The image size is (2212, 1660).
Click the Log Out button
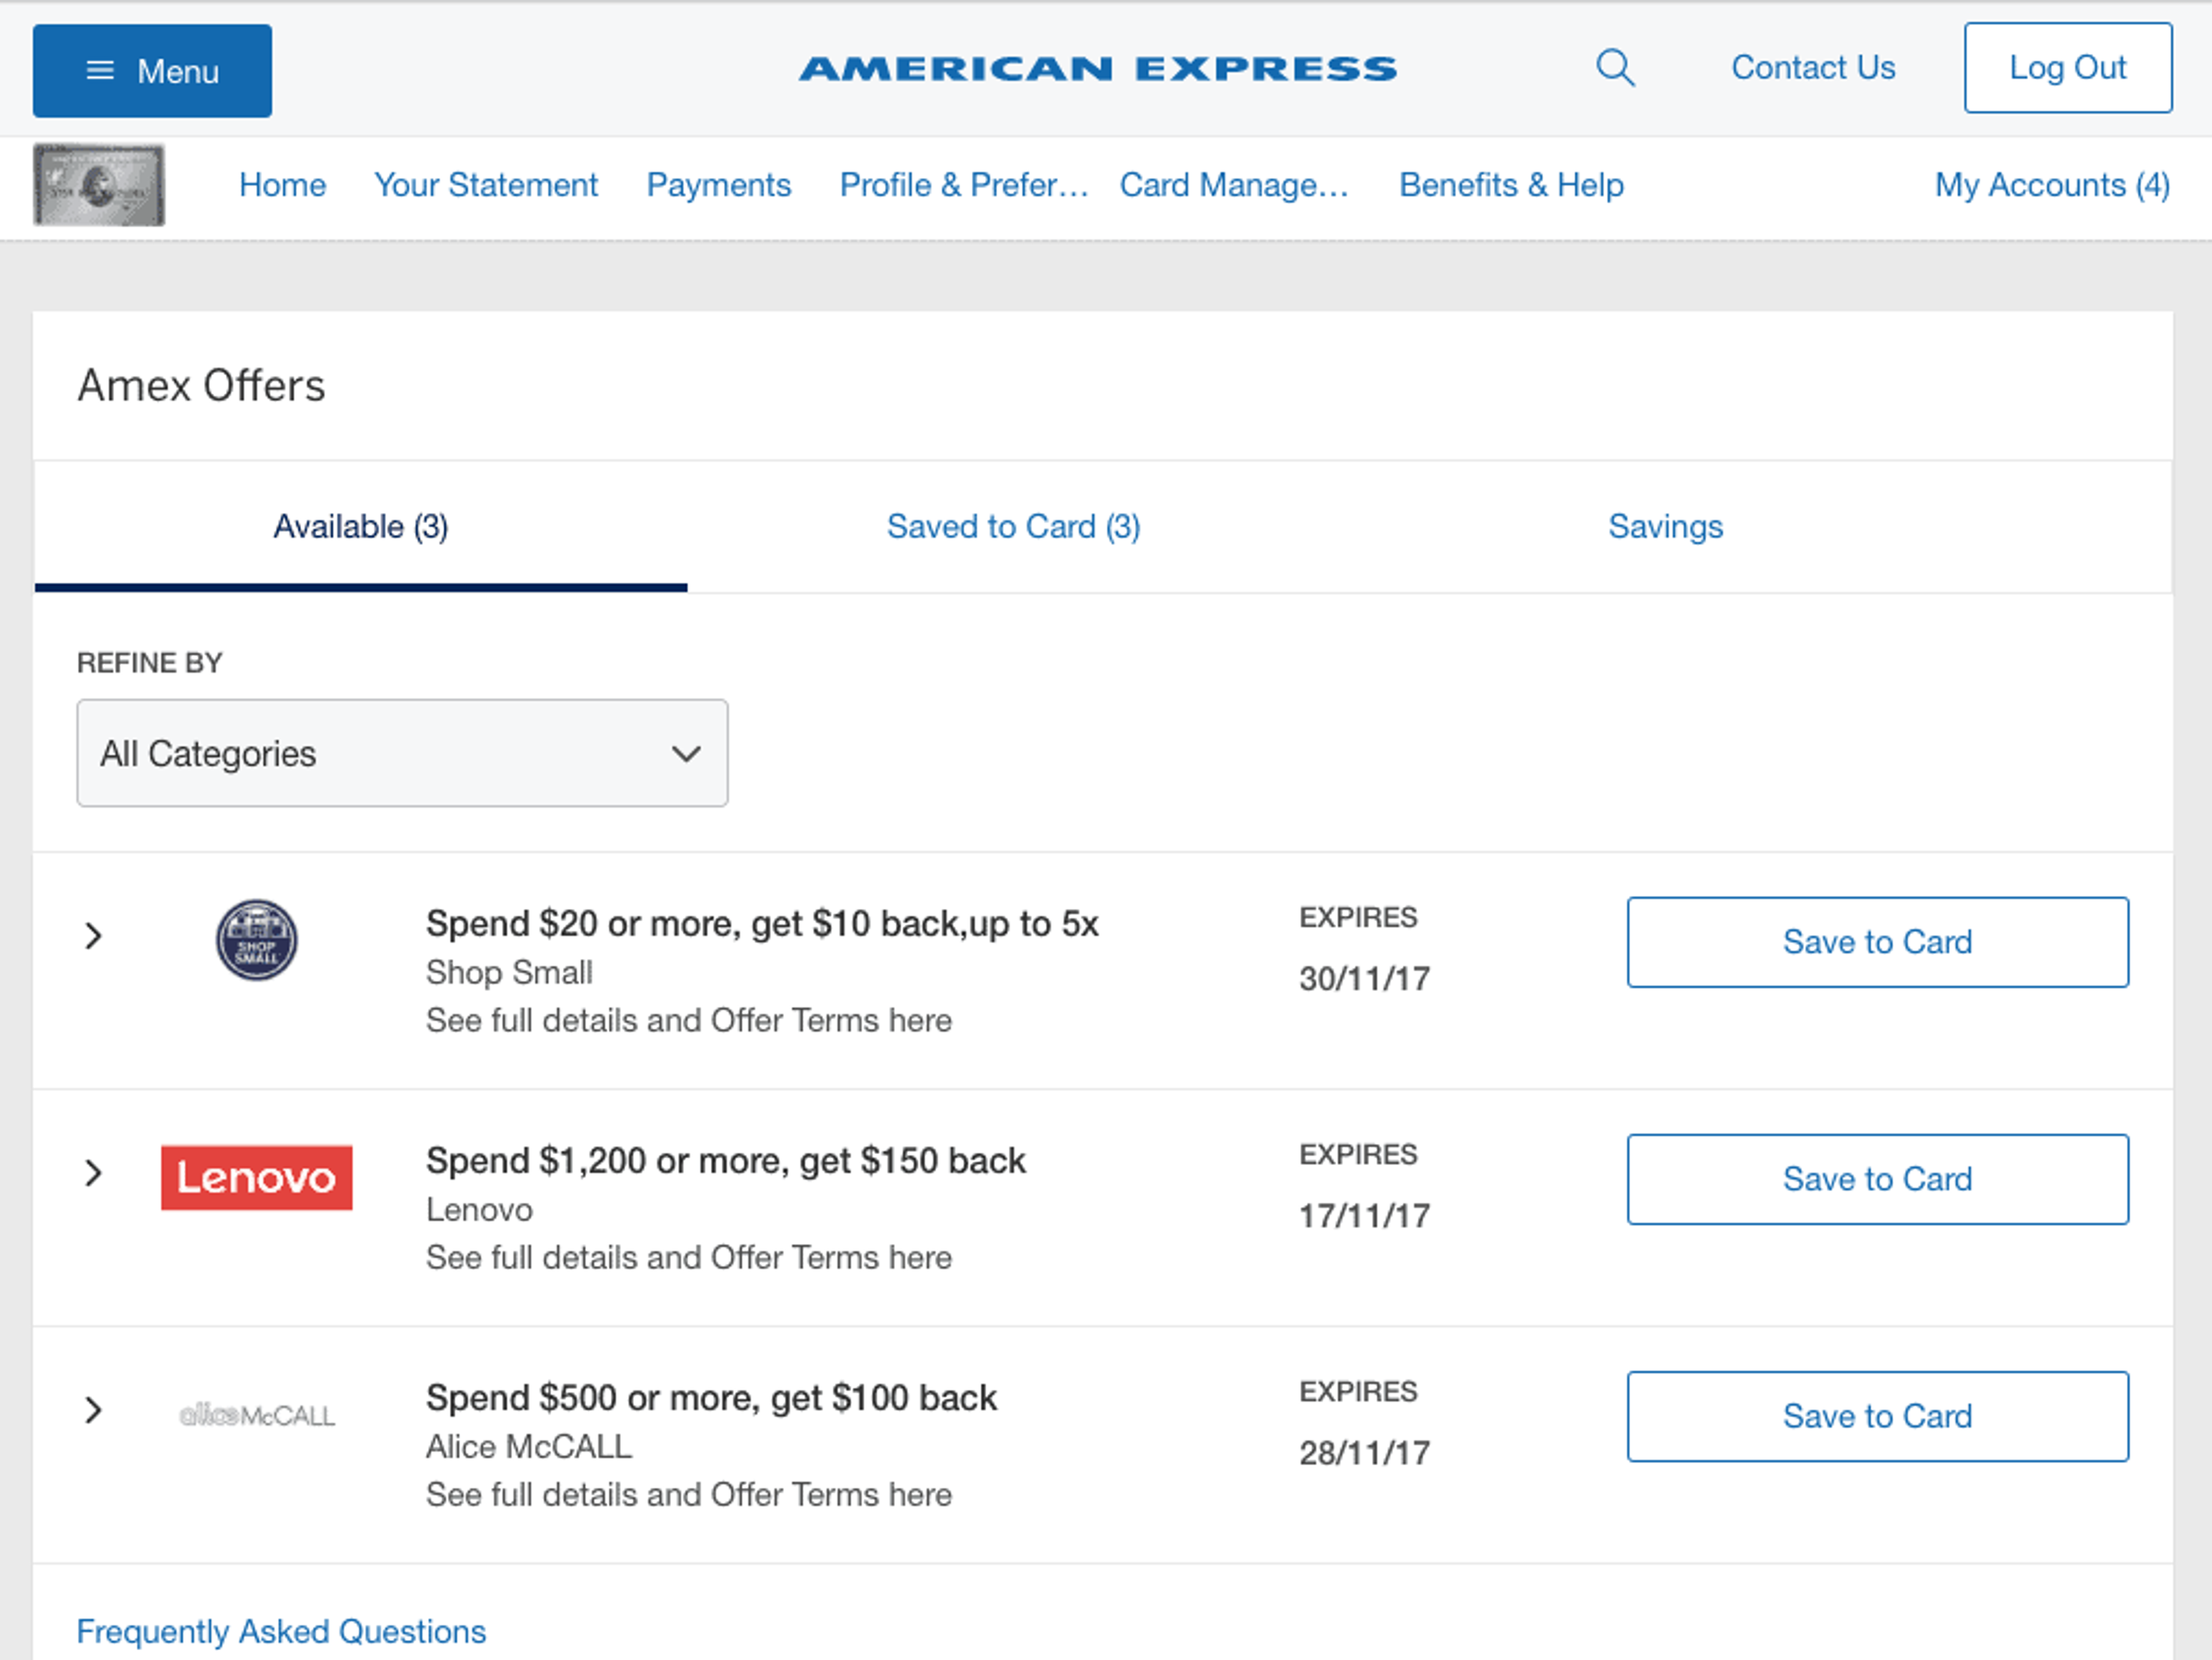click(2067, 68)
